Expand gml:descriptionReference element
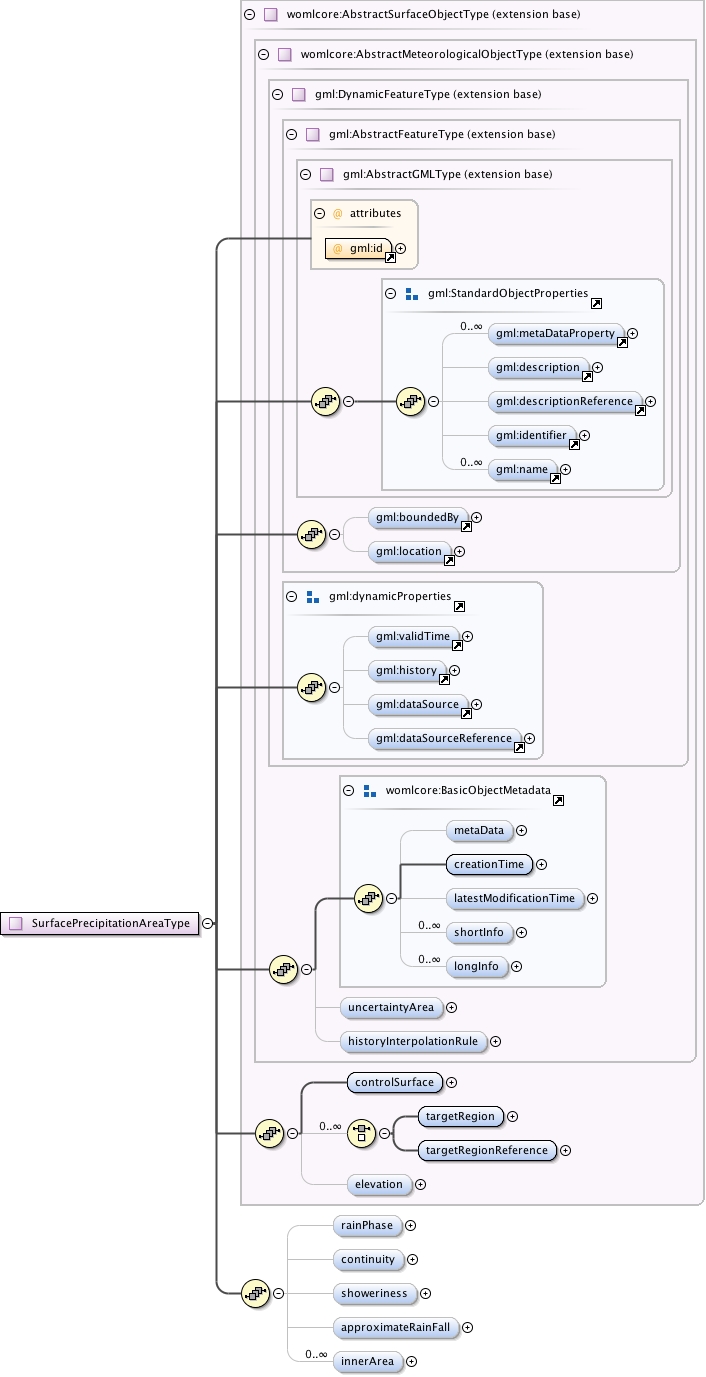 pyautogui.click(x=651, y=401)
